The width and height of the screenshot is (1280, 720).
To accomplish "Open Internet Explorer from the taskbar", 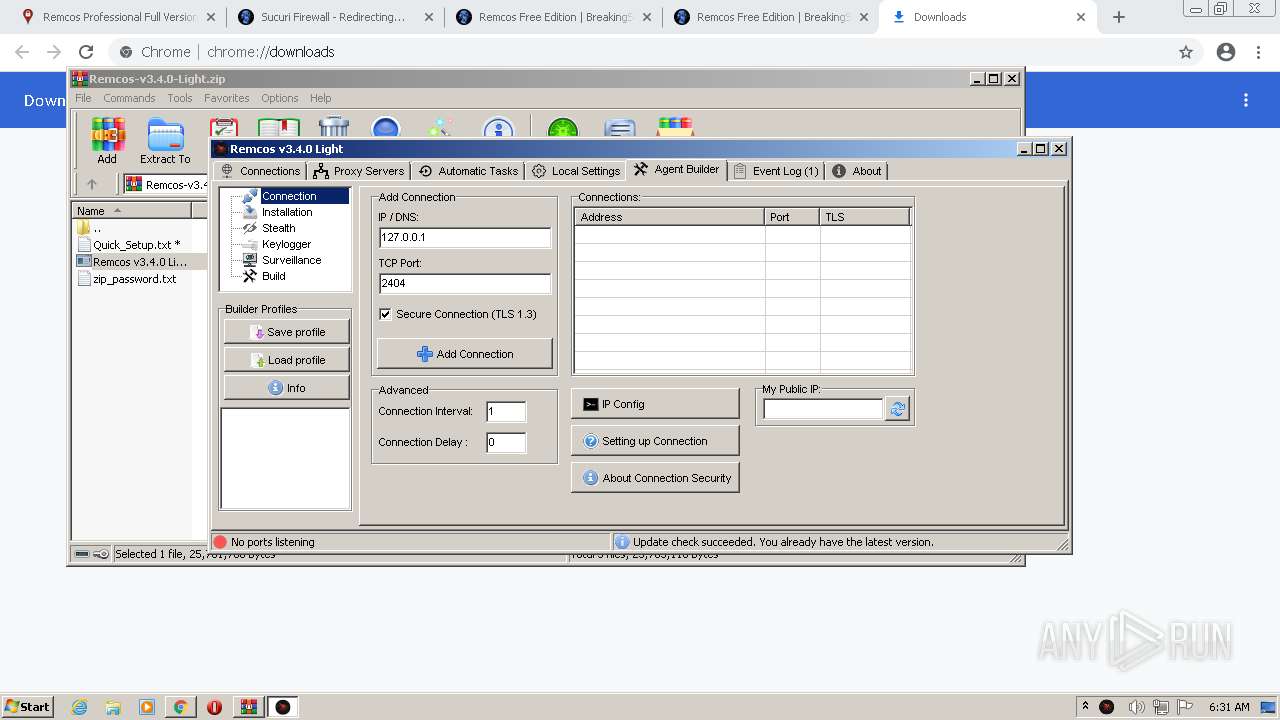I will point(79,707).
